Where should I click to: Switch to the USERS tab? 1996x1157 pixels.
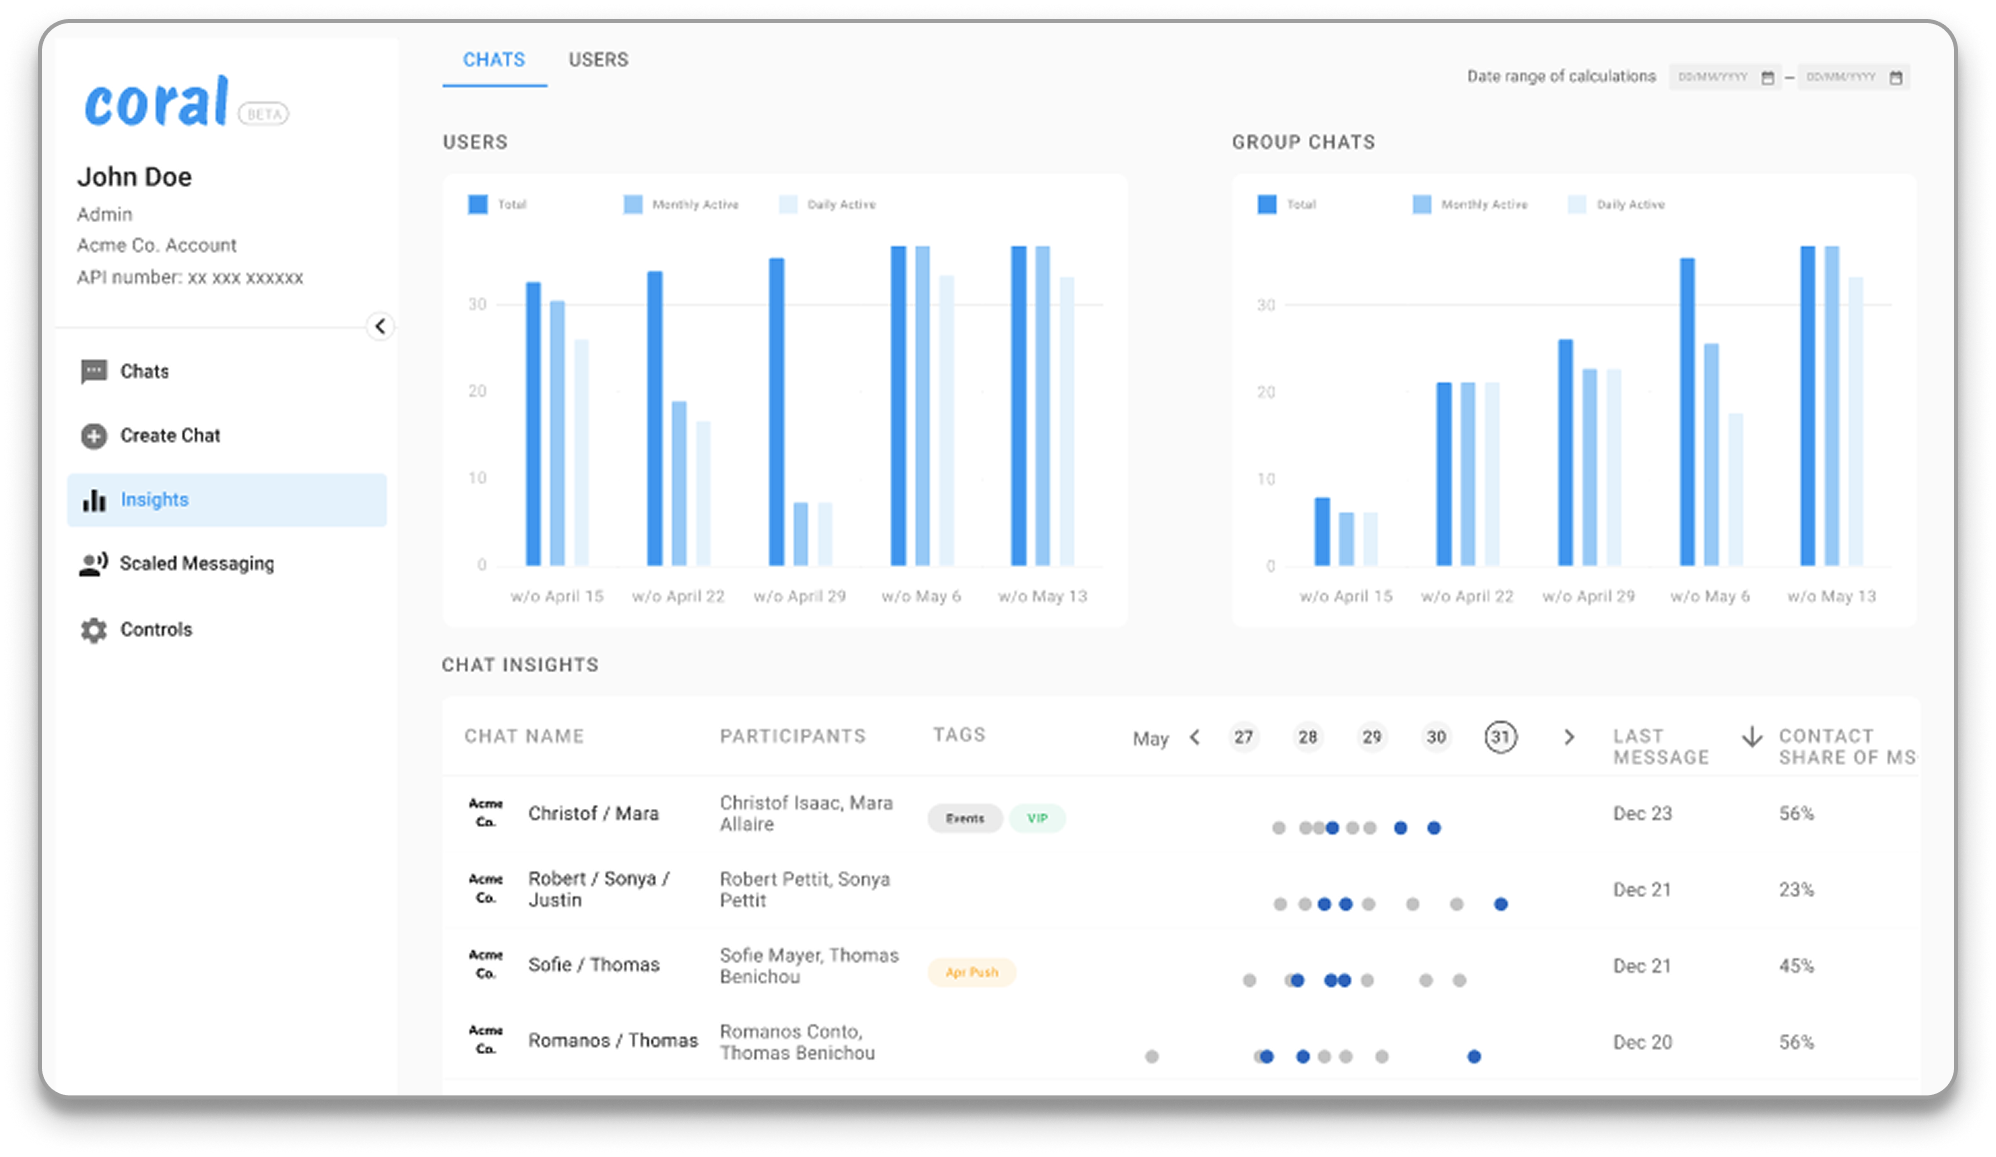click(598, 60)
